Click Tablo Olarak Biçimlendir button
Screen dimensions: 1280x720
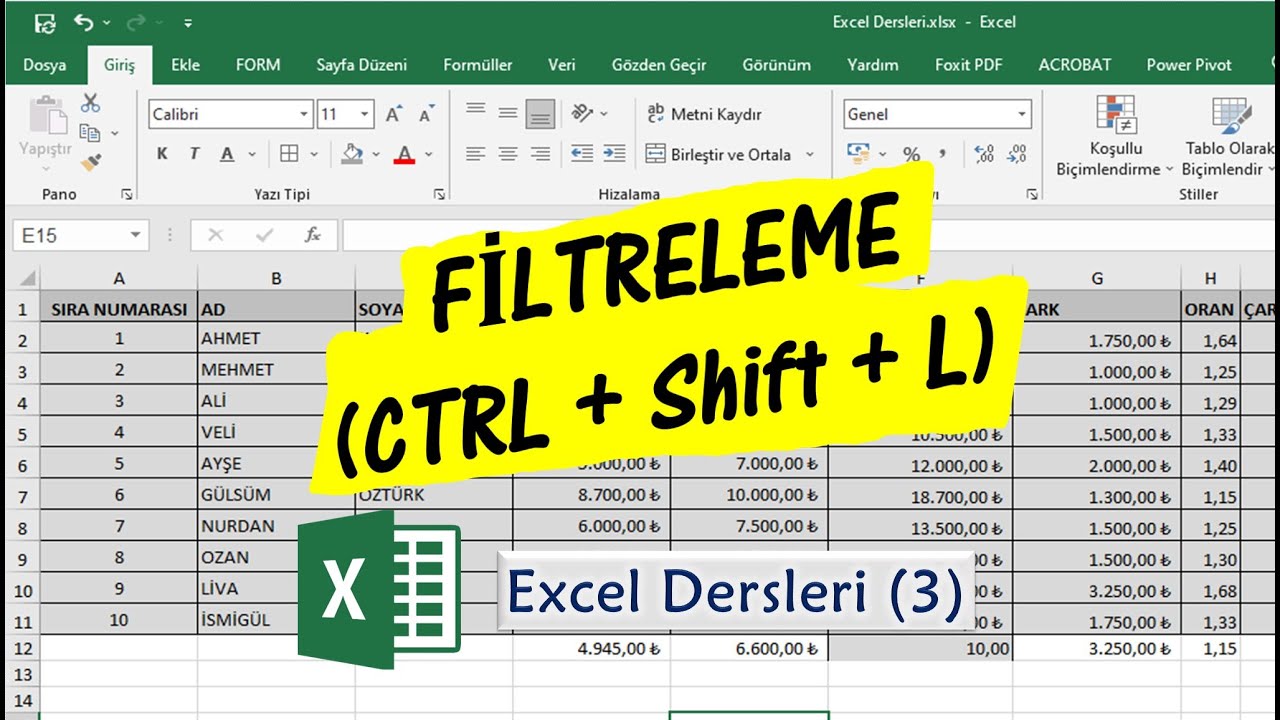1230,137
